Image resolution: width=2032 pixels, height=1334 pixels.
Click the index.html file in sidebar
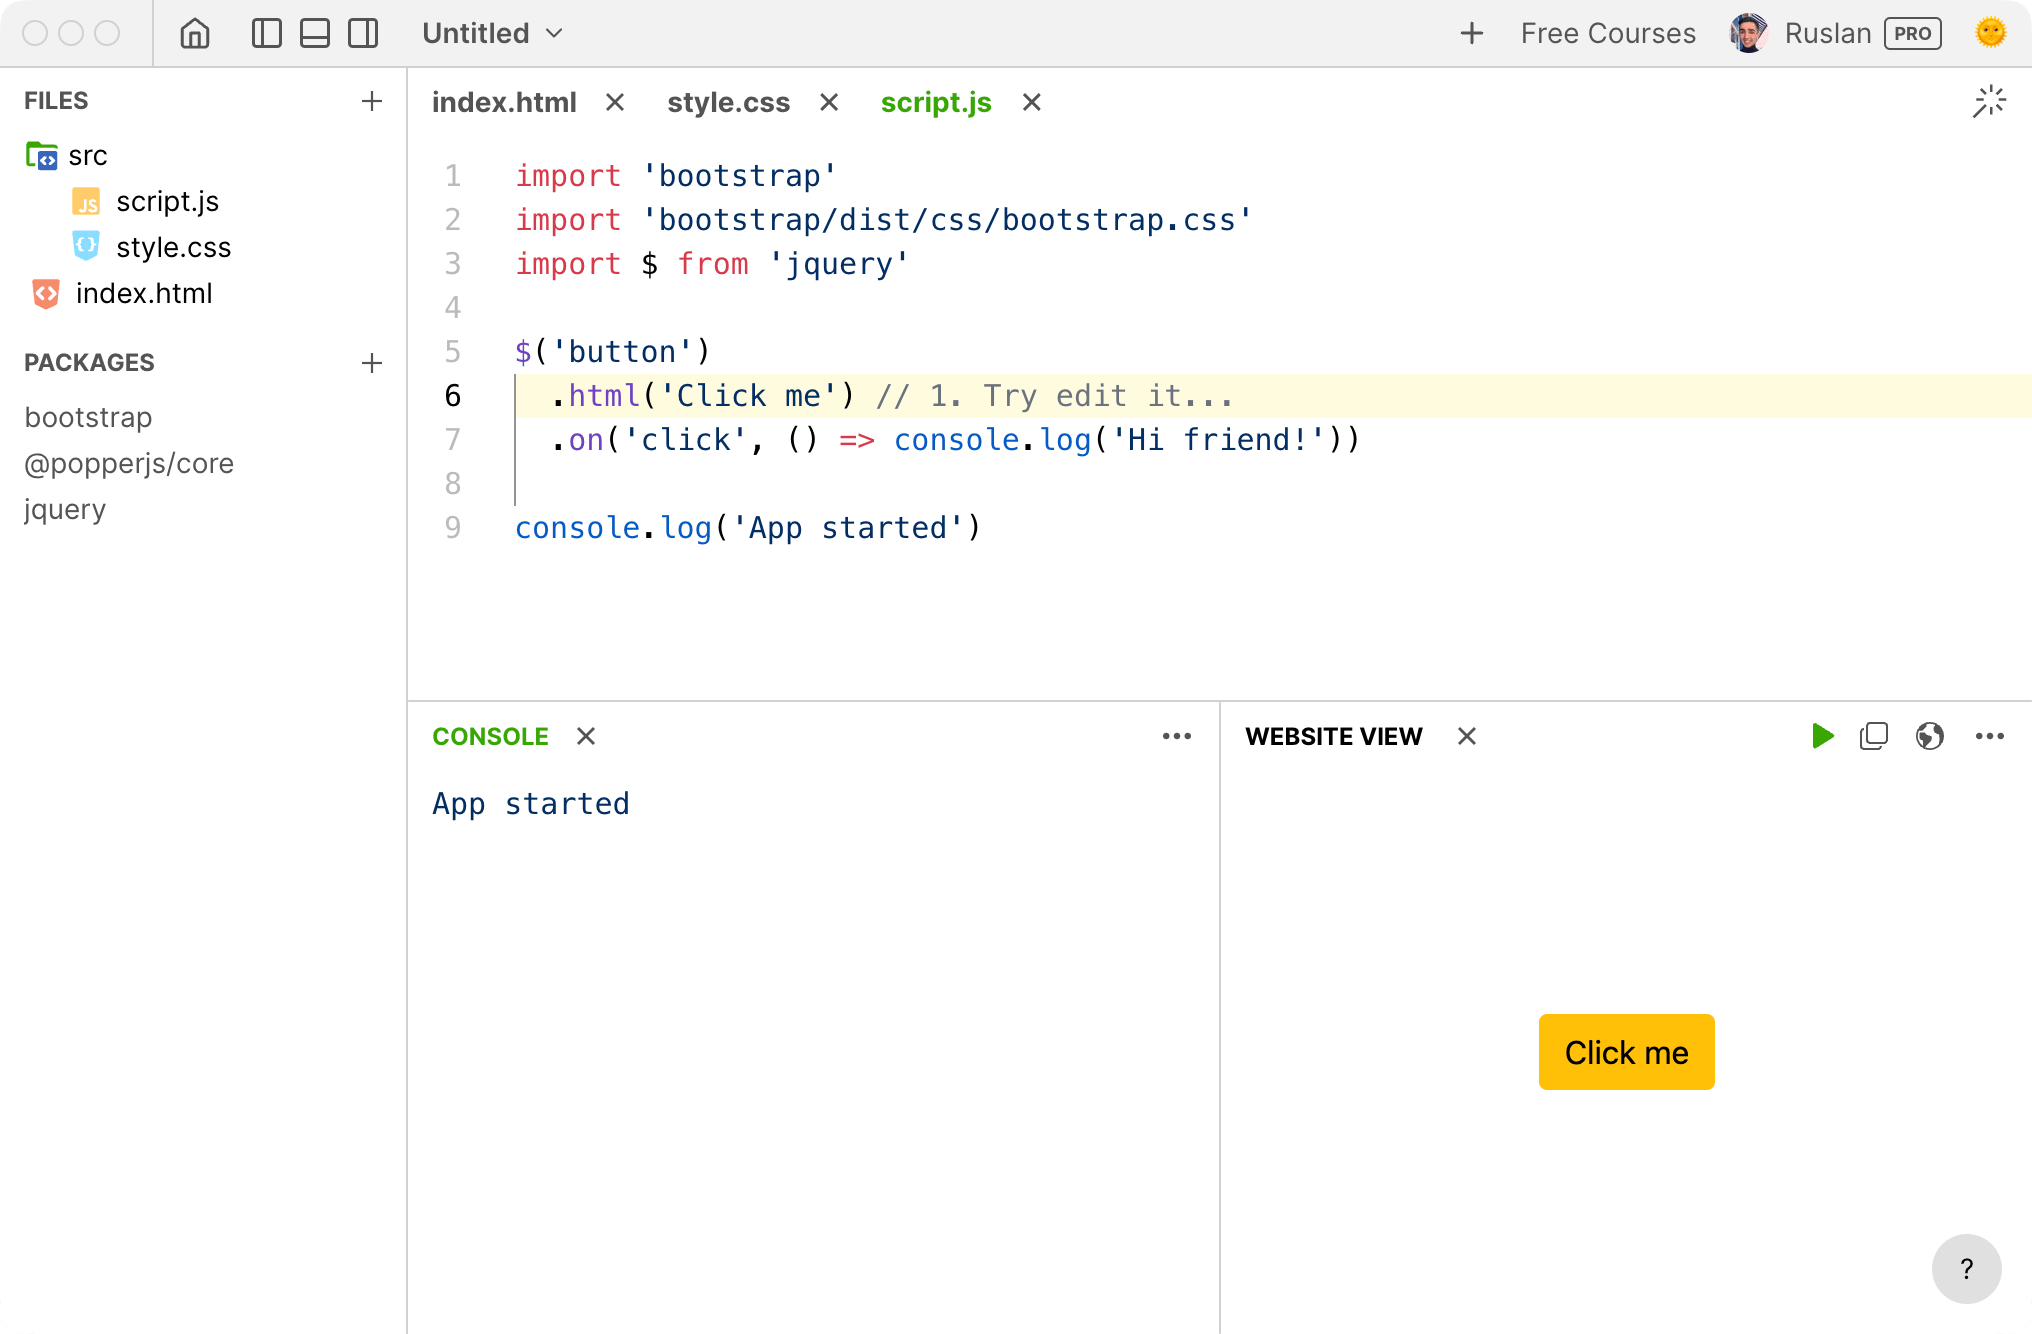144,293
